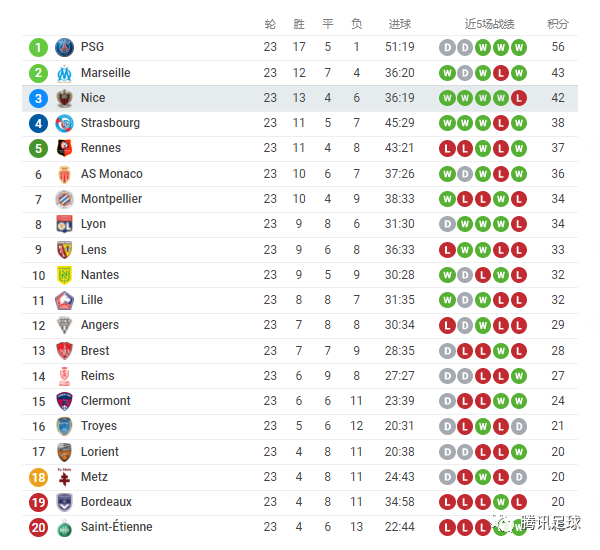The width and height of the screenshot is (600, 550).
Task: Click the Strasbourg club badge
Action: pos(64,123)
